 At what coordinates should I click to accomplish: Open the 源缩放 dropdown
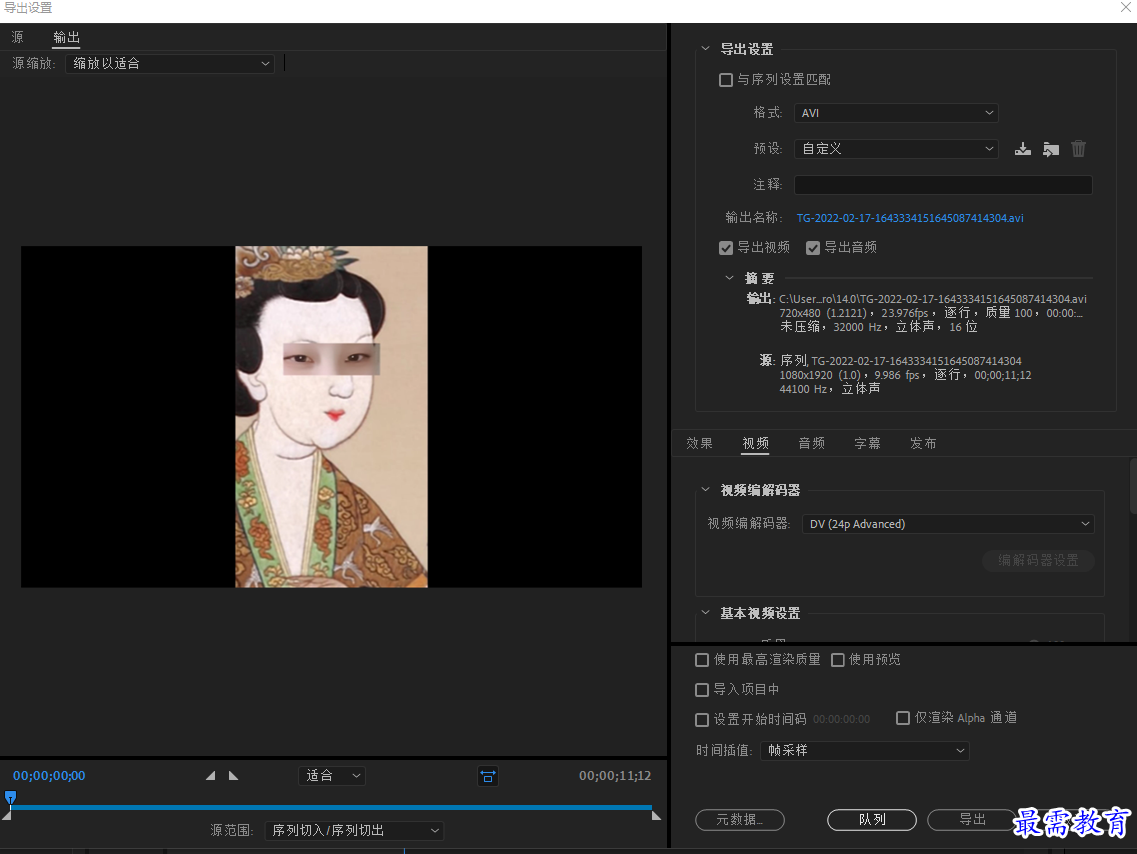[170, 64]
